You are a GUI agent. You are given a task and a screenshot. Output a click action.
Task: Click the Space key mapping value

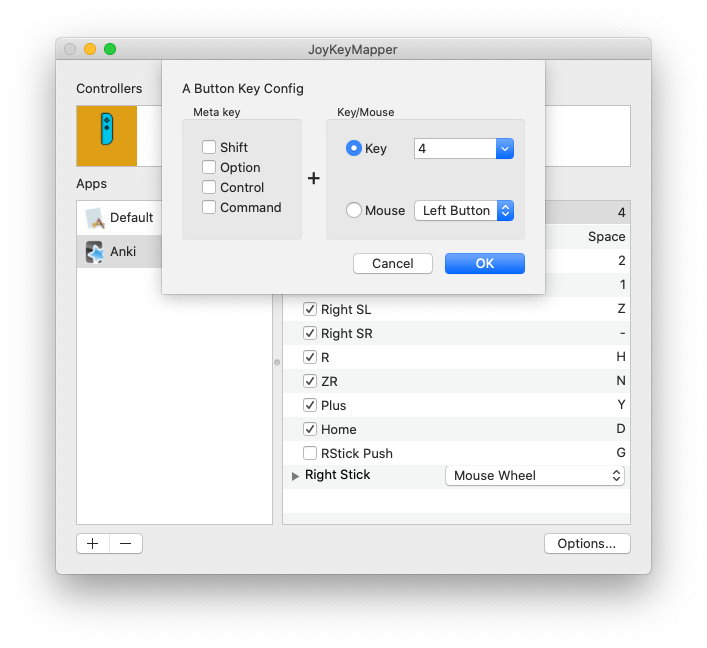(x=606, y=237)
